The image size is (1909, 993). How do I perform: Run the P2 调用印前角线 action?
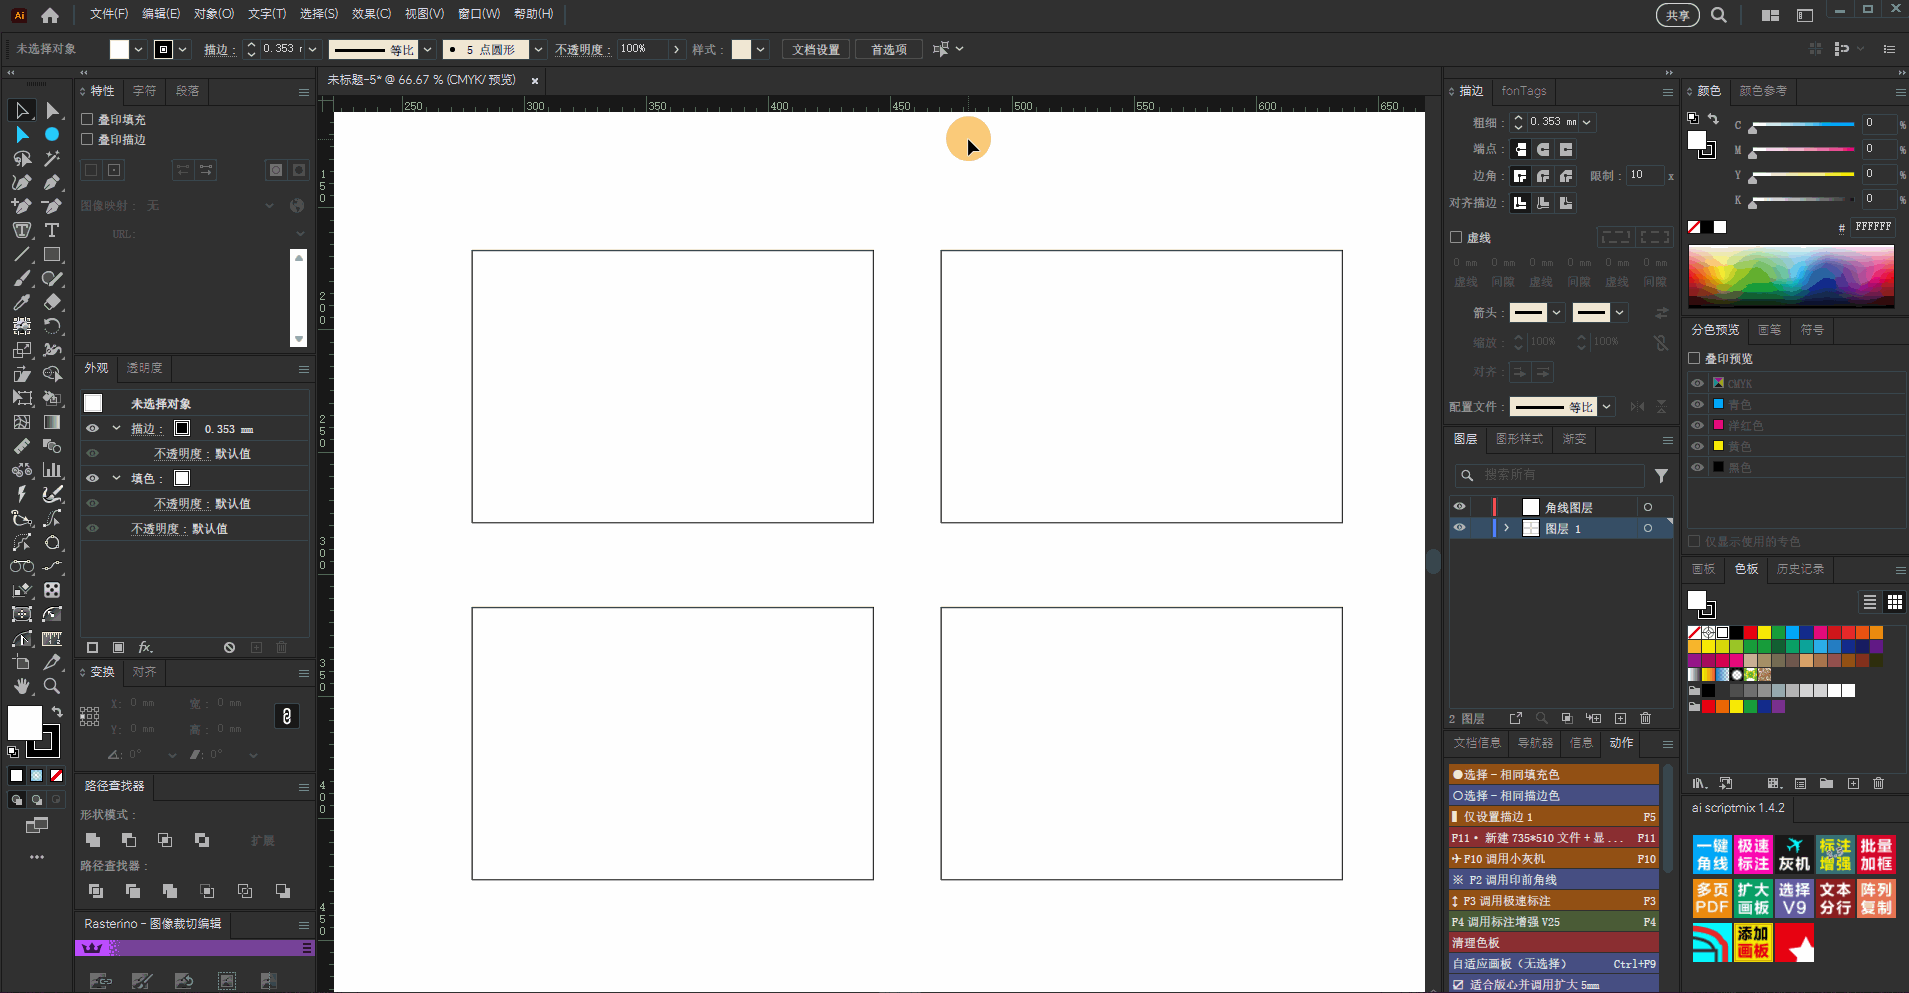pyautogui.click(x=1553, y=880)
